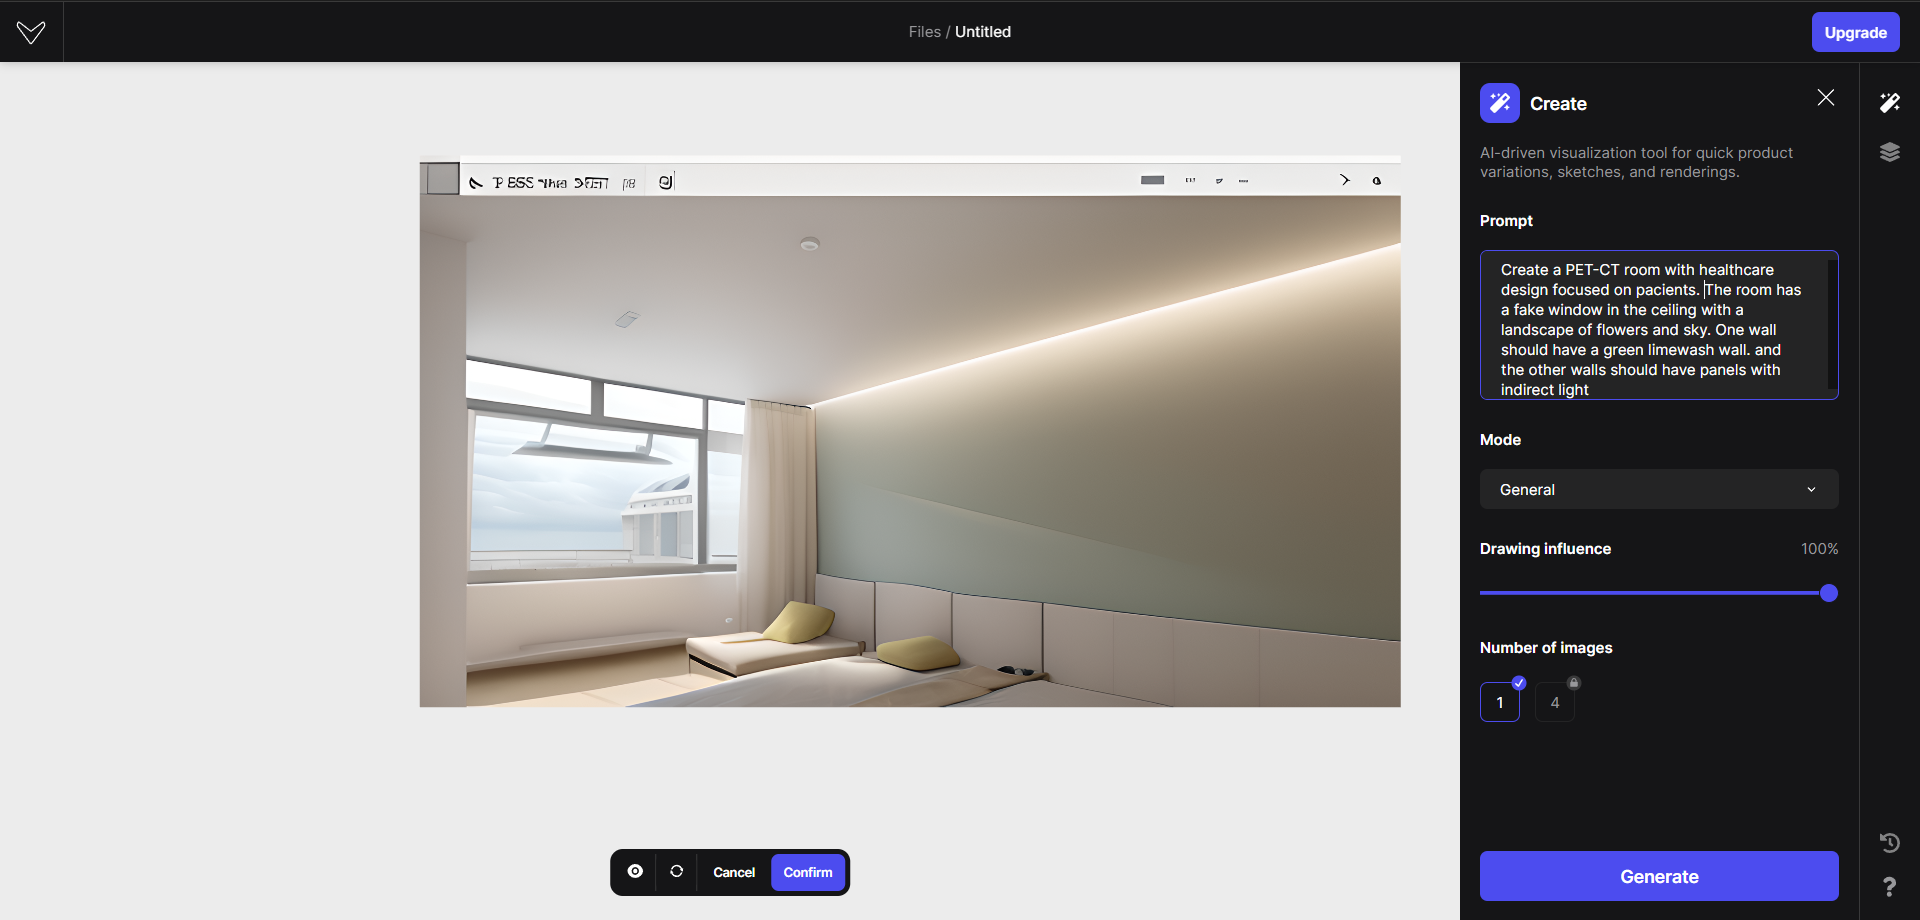Viewport: 1920px width, 920px height.
Task: Click the regenerate refresh icon
Action: 677,872
